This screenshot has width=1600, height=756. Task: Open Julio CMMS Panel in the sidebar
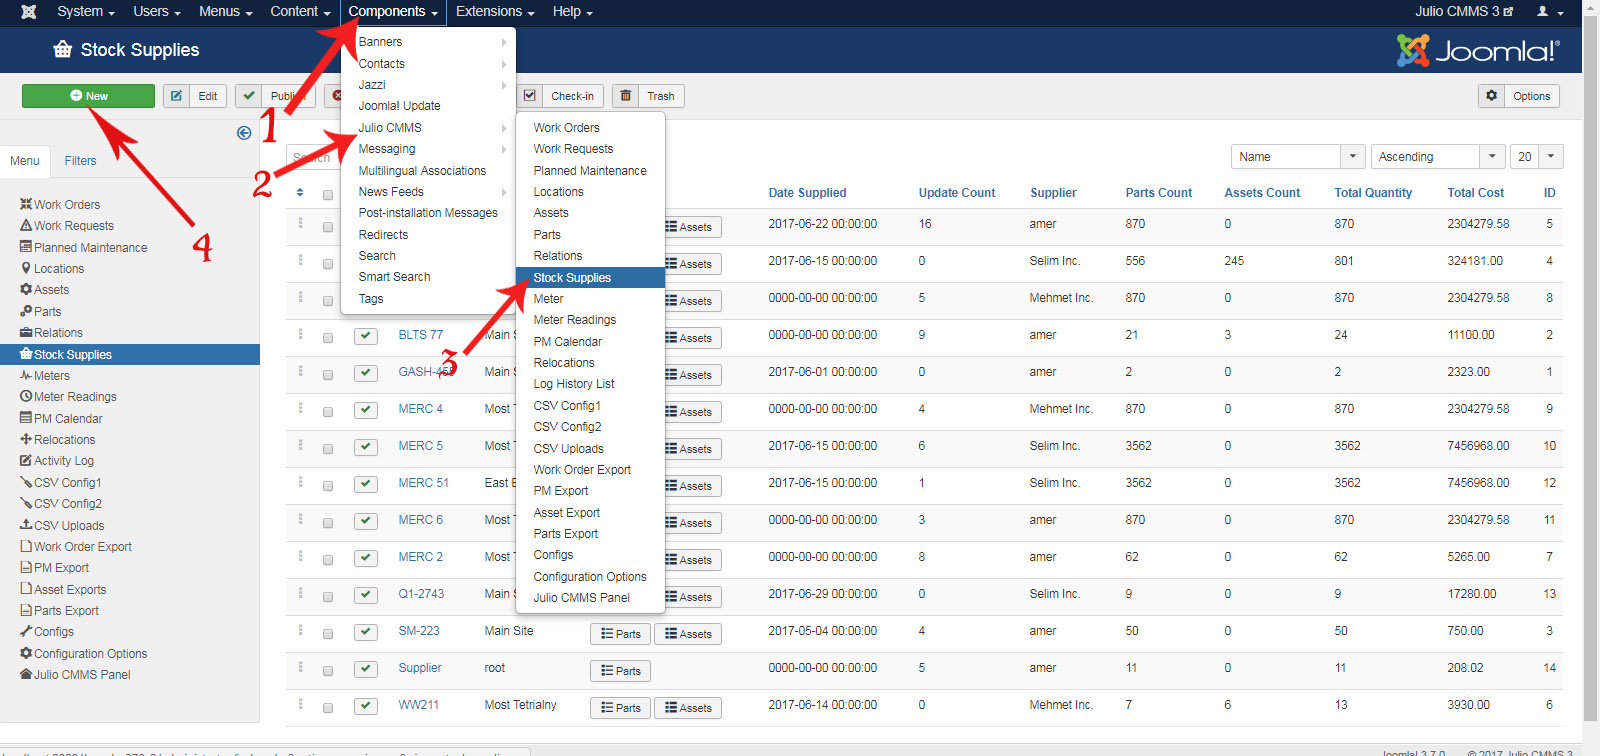(x=75, y=675)
